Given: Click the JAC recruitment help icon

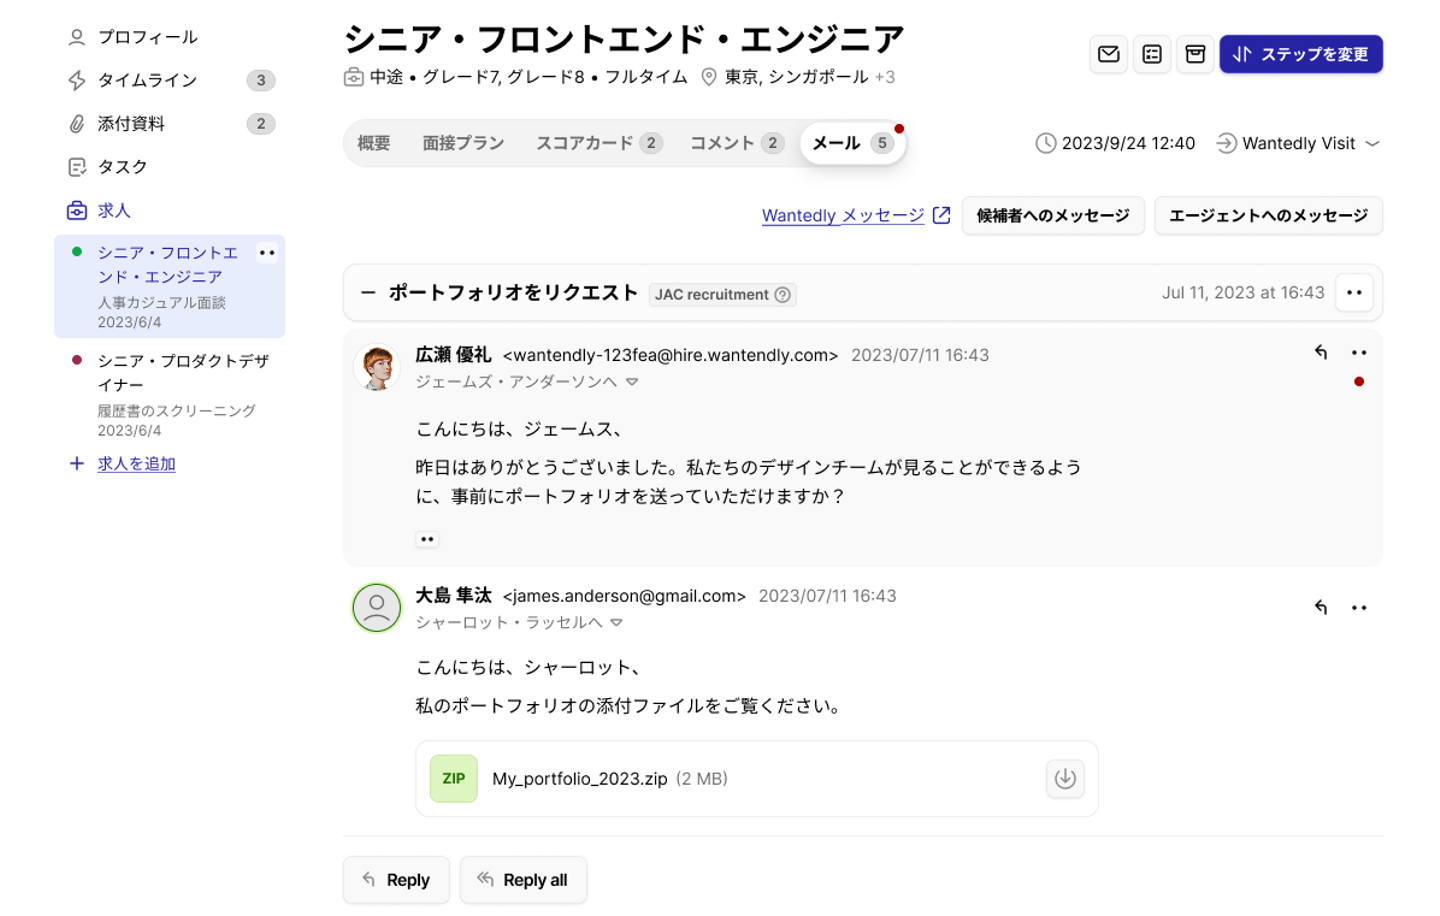Looking at the screenshot, I should tap(783, 295).
